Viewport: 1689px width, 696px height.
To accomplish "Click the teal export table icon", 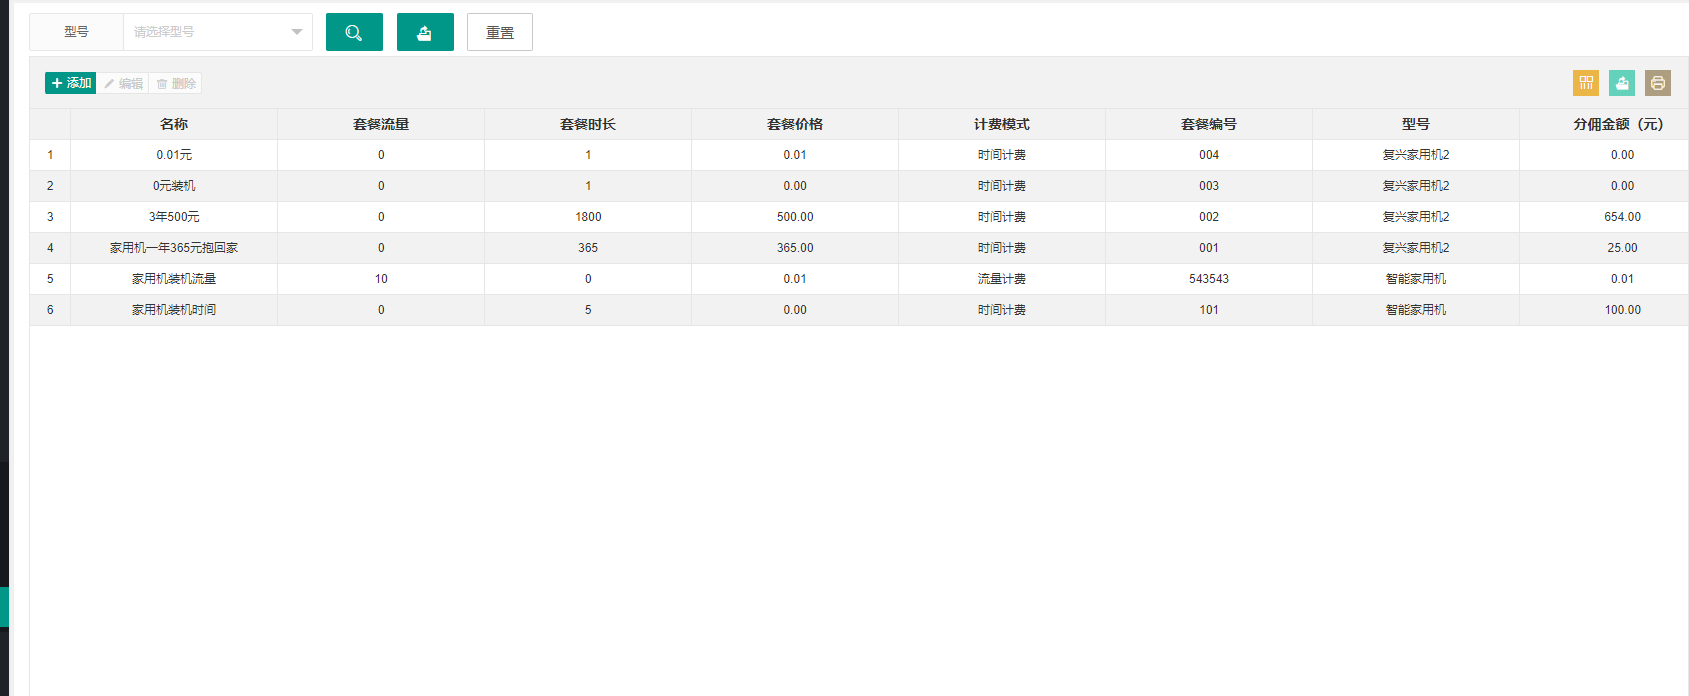I will (1622, 83).
